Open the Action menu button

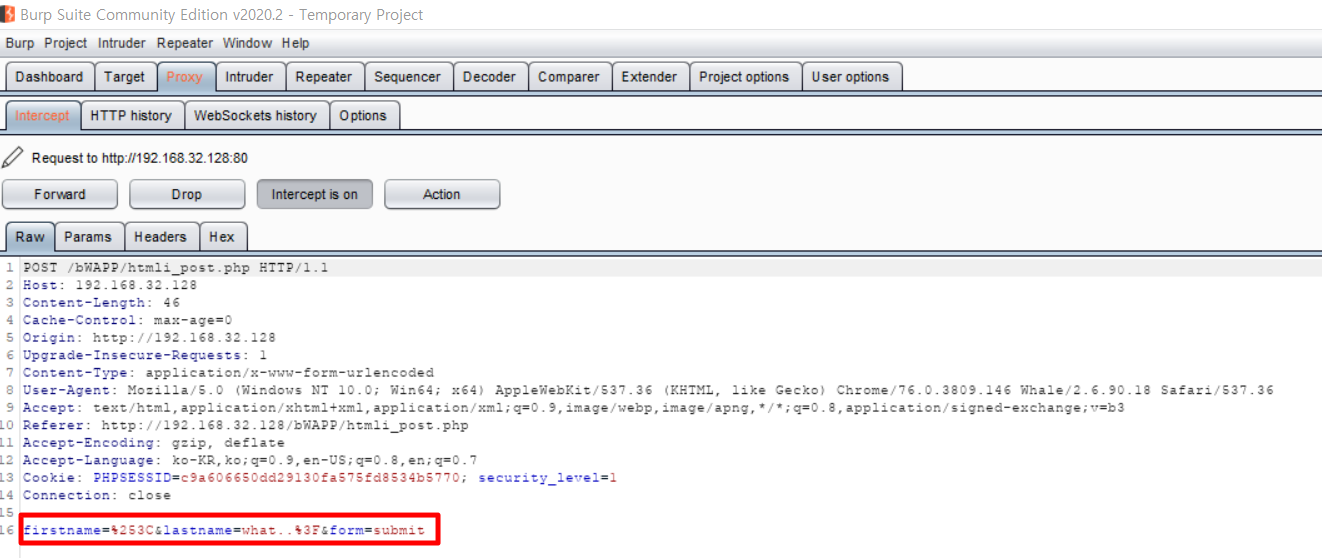pos(442,194)
